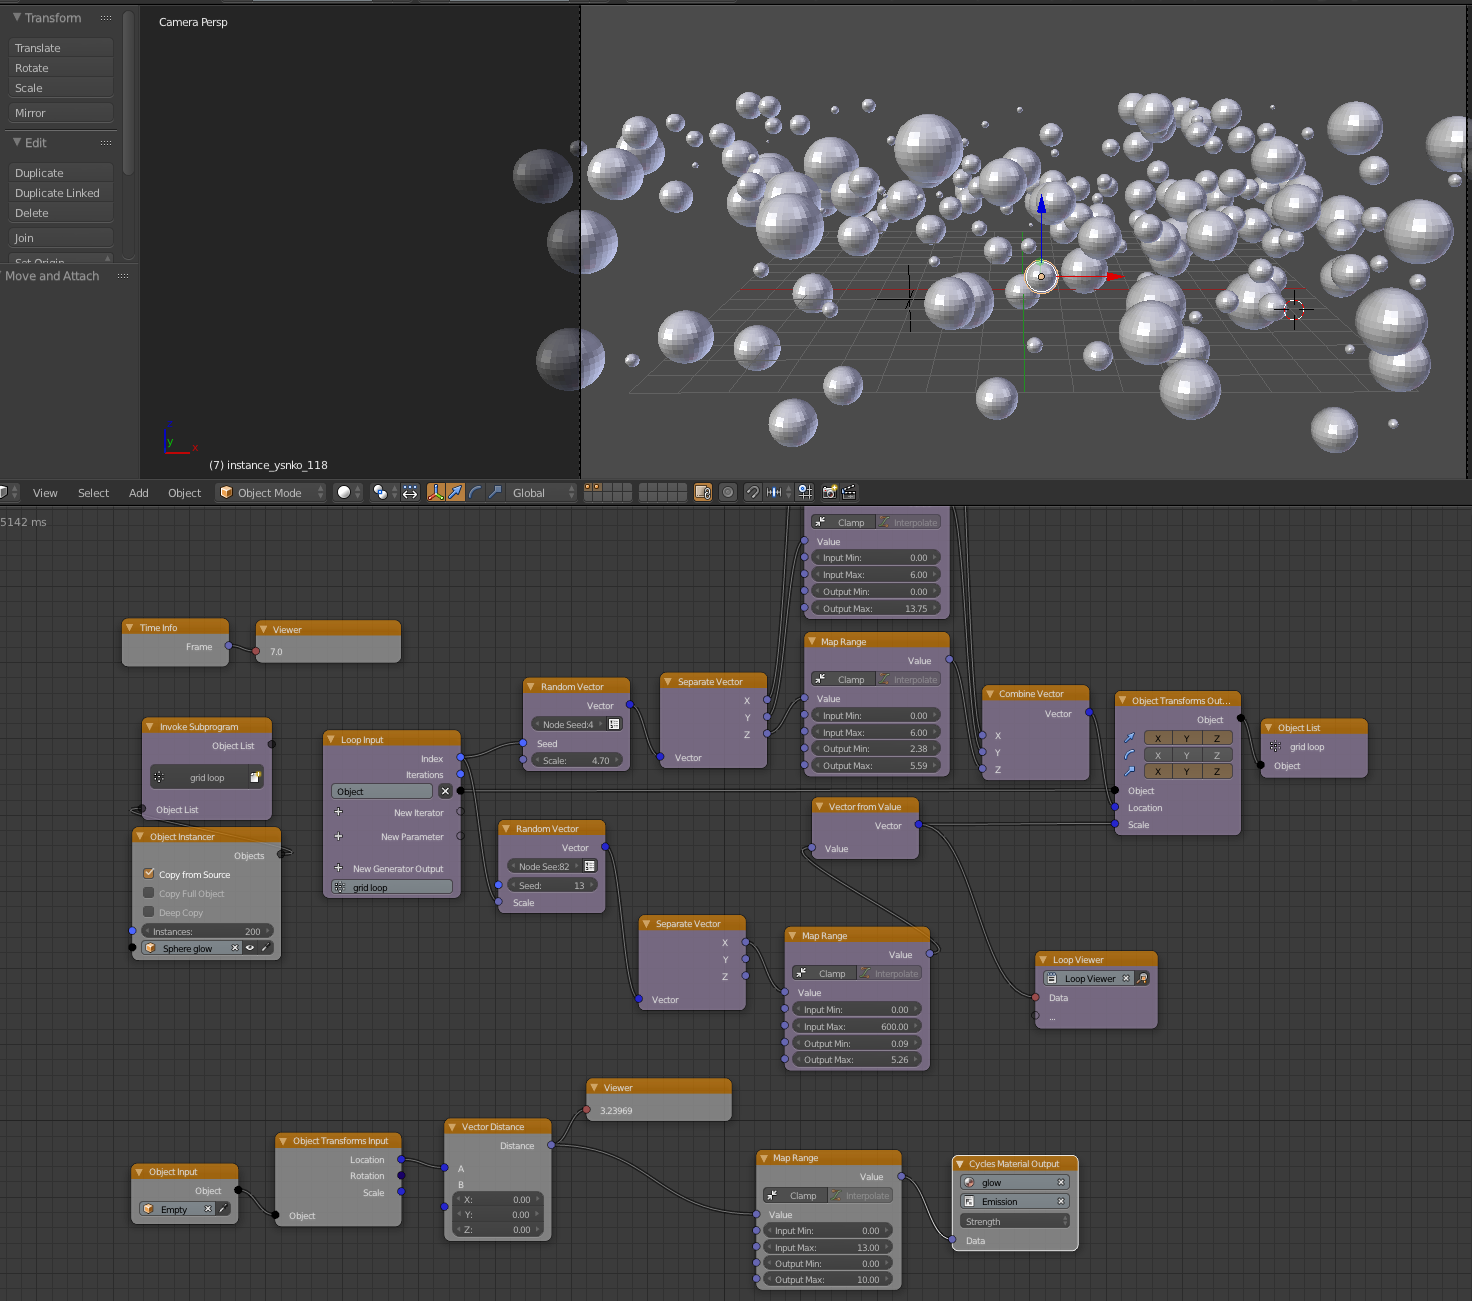Click the OpenGL render image camera icon
This screenshot has width=1472, height=1301.
829,492
